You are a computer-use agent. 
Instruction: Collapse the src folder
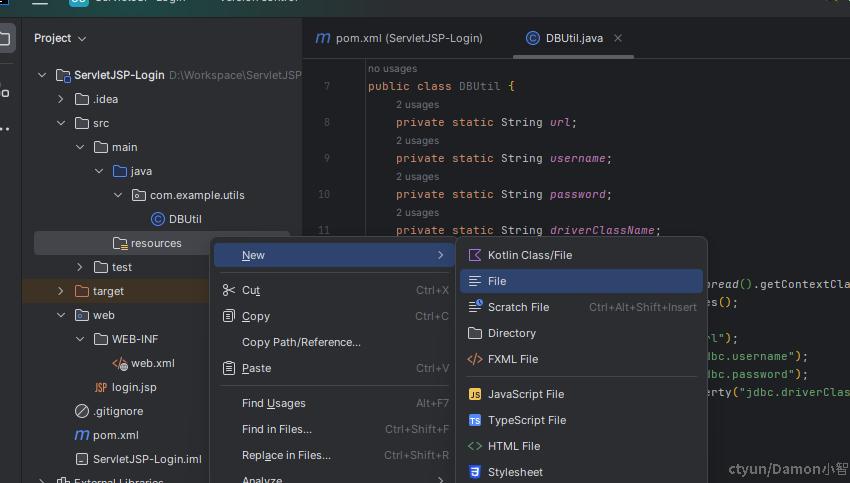point(61,123)
